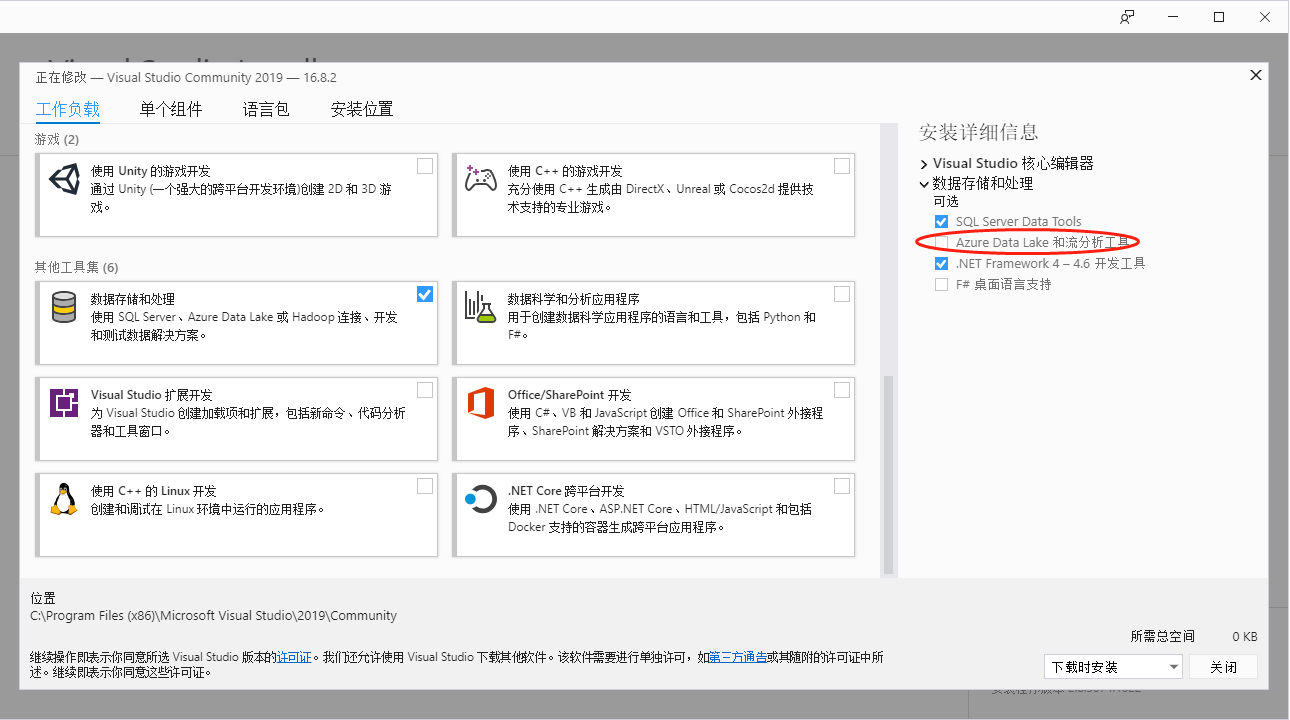Expand Visual Studio core editor node
The width and height of the screenshot is (1290, 720).
tap(924, 163)
